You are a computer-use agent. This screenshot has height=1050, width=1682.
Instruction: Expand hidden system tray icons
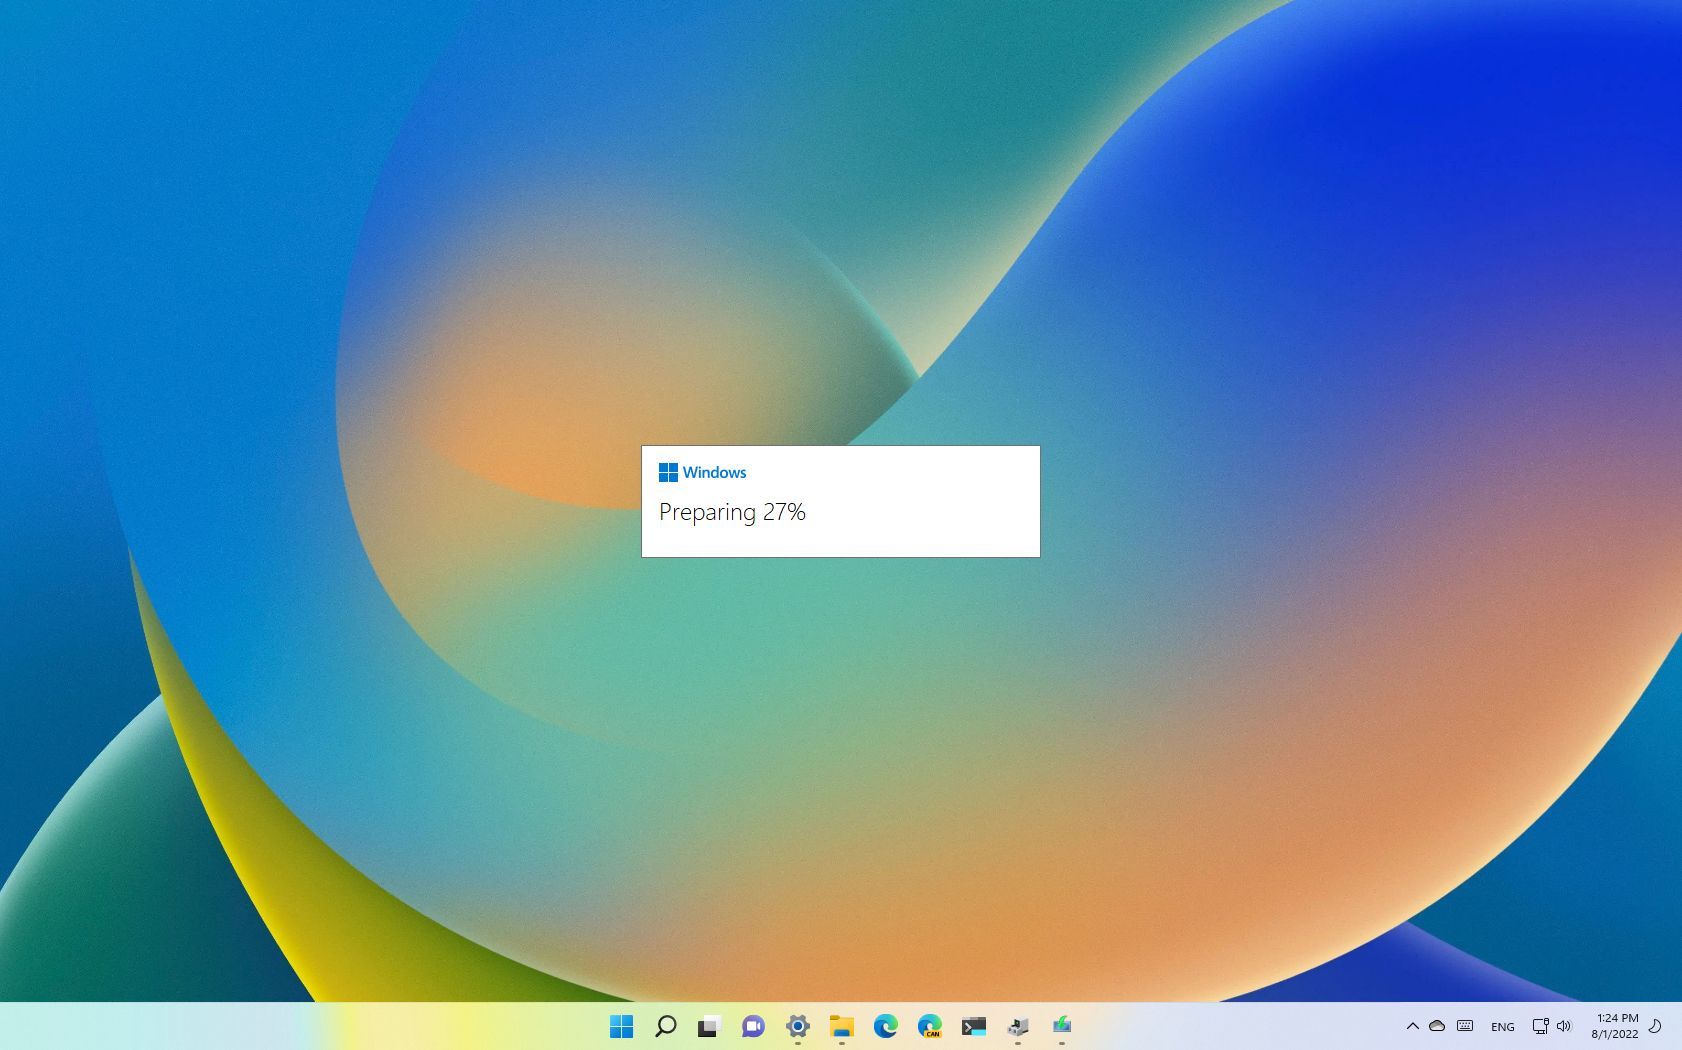pyautogui.click(x=1413, y=1026)
